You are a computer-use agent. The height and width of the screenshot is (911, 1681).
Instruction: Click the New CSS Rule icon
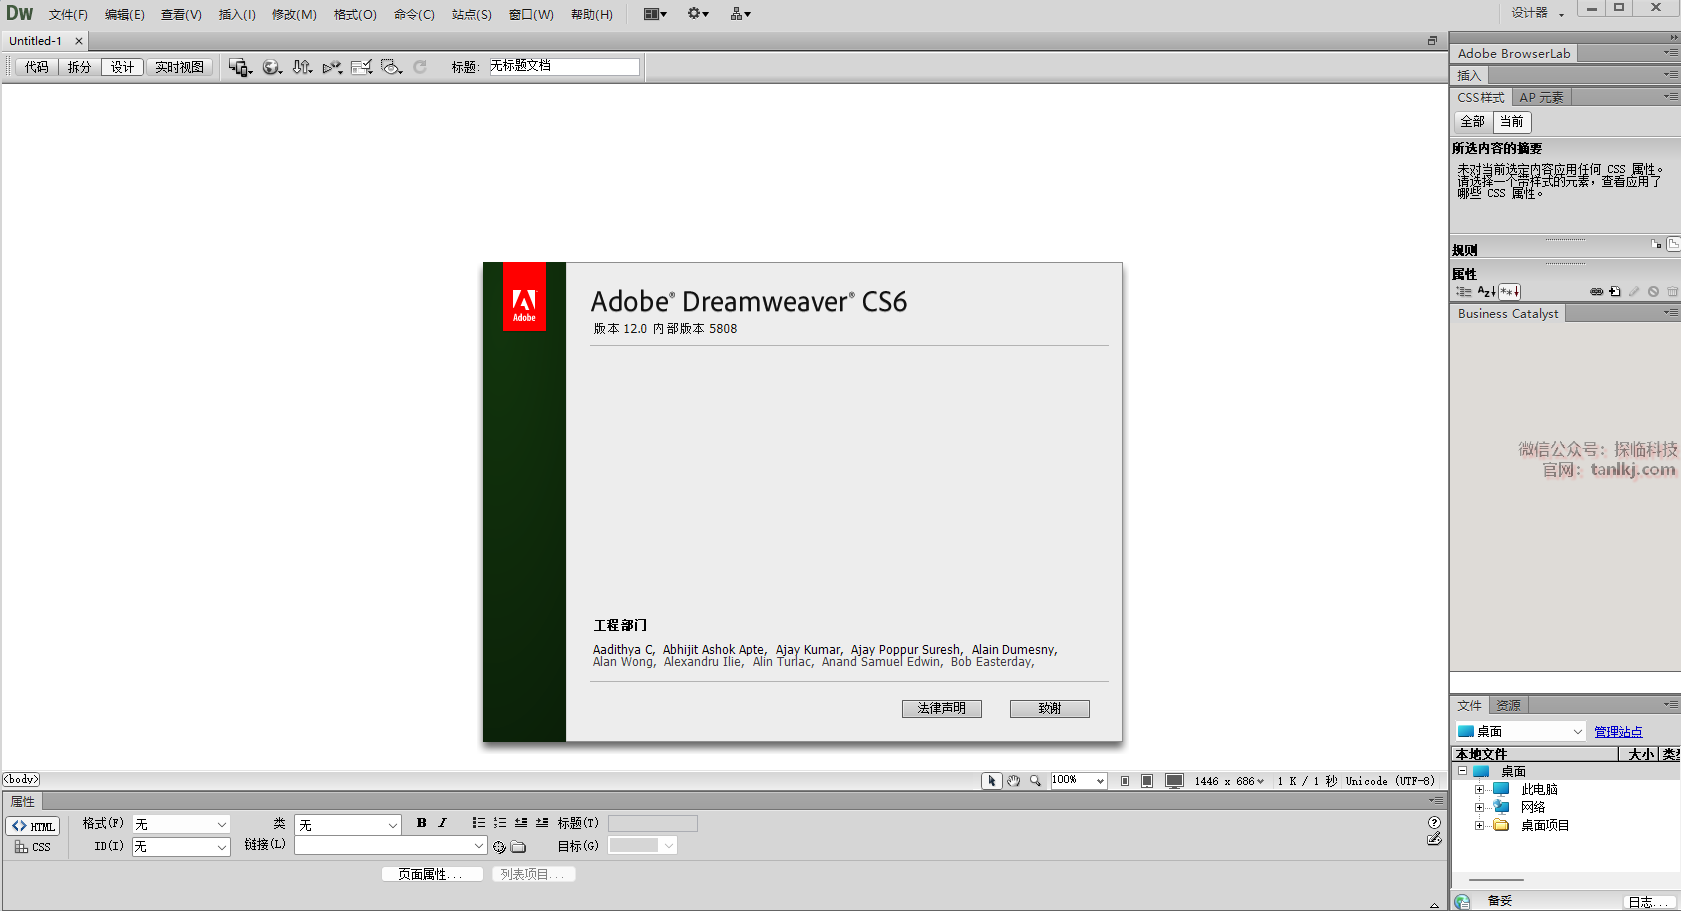coord(1615,292)
